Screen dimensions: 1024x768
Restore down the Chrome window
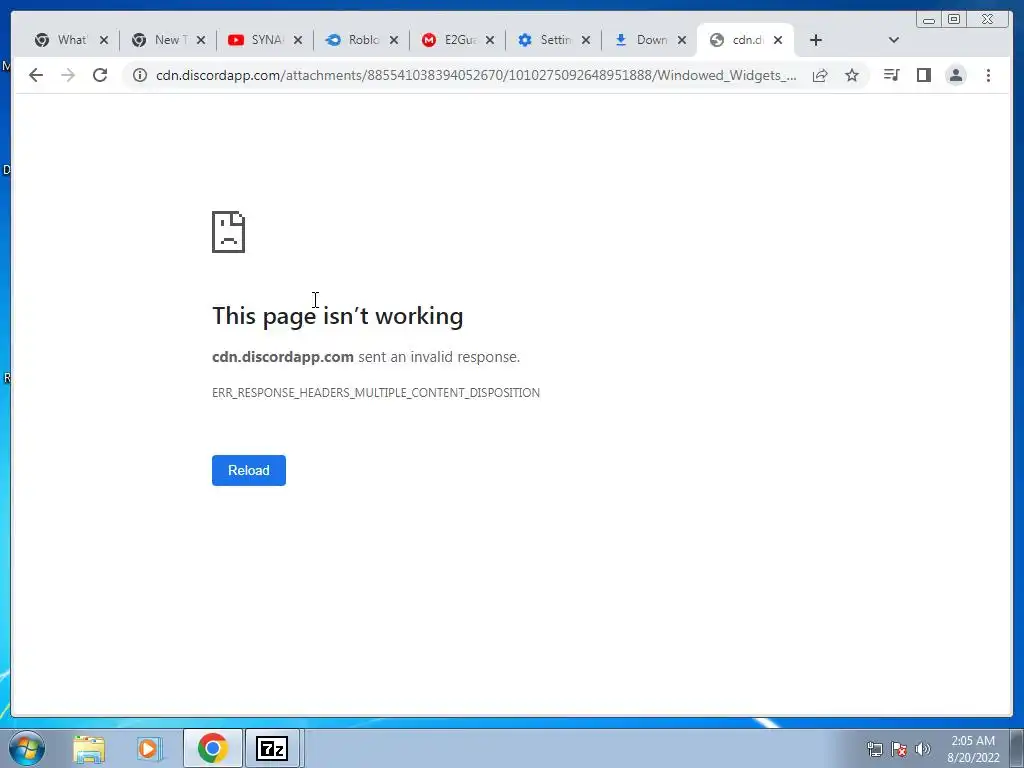pyautogui.click(x=954, y=20)
